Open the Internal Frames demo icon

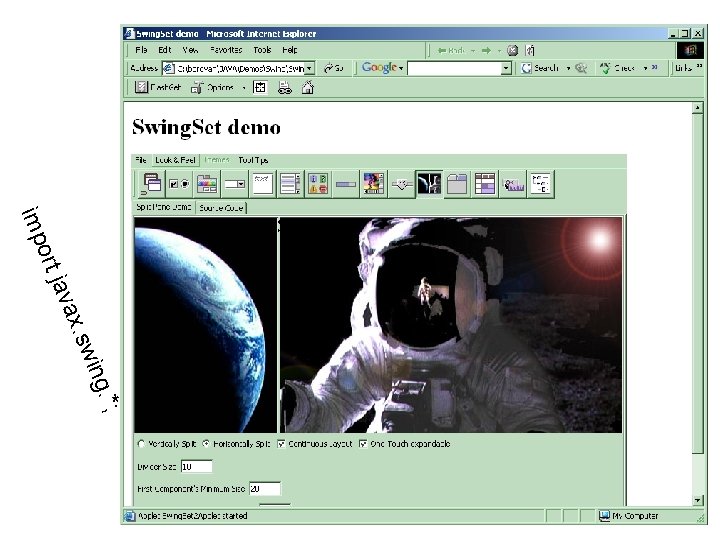pyautogui.click(x=152, y=184)
